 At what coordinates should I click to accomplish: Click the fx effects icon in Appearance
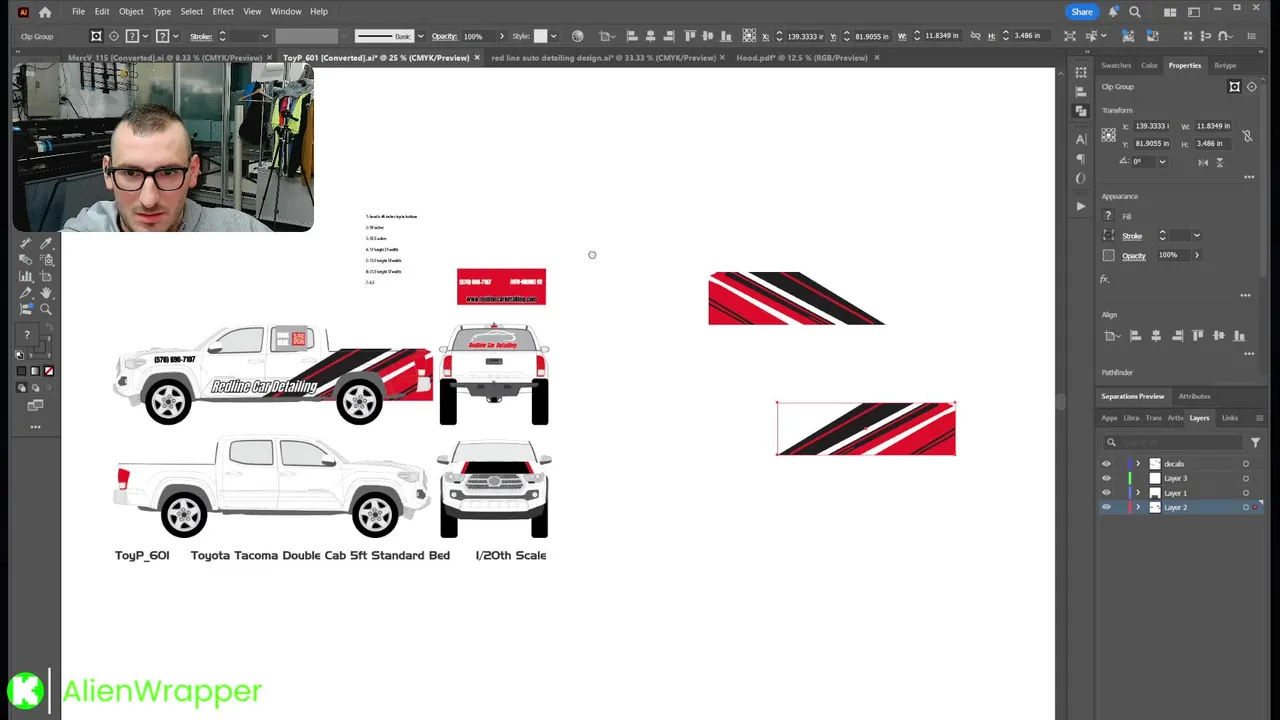1105,279
